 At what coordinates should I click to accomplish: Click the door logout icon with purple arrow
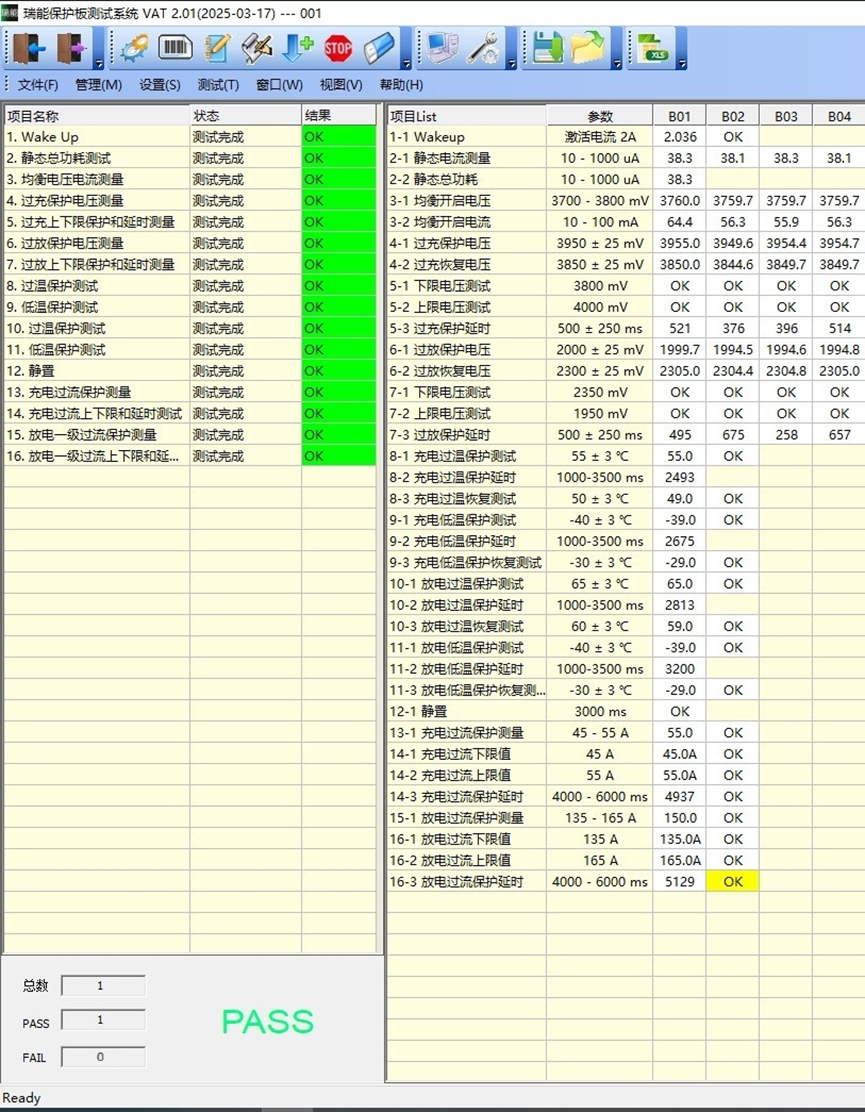click(72, 48)
